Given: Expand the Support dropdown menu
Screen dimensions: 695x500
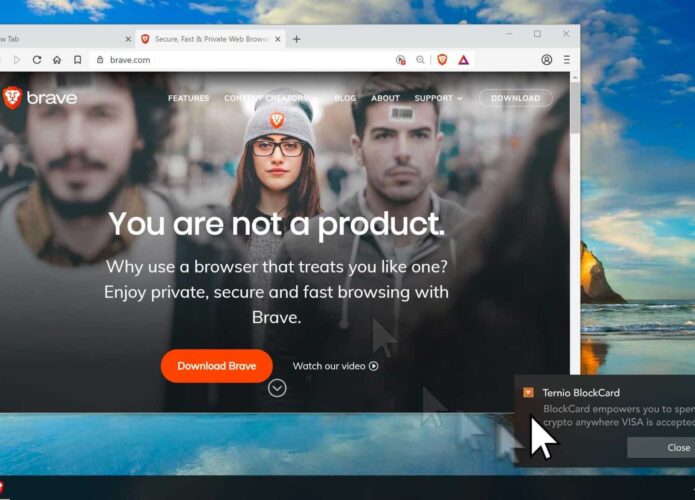Looking at the screenshot, I should click(x=438, y=98).
